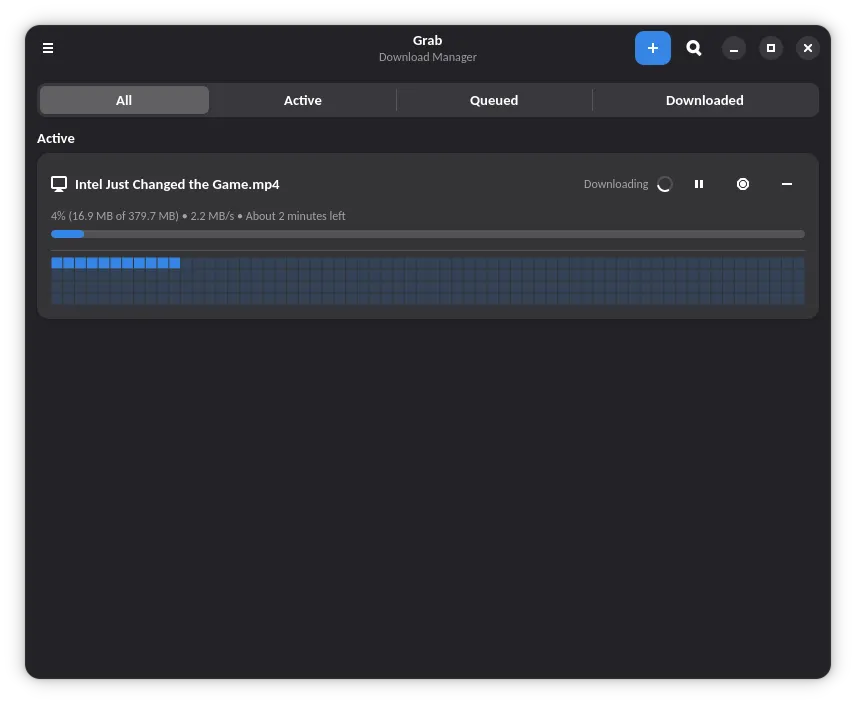856x704 pixels.
Task: Switch to the Downloaded tab
Action: [704, 100]
